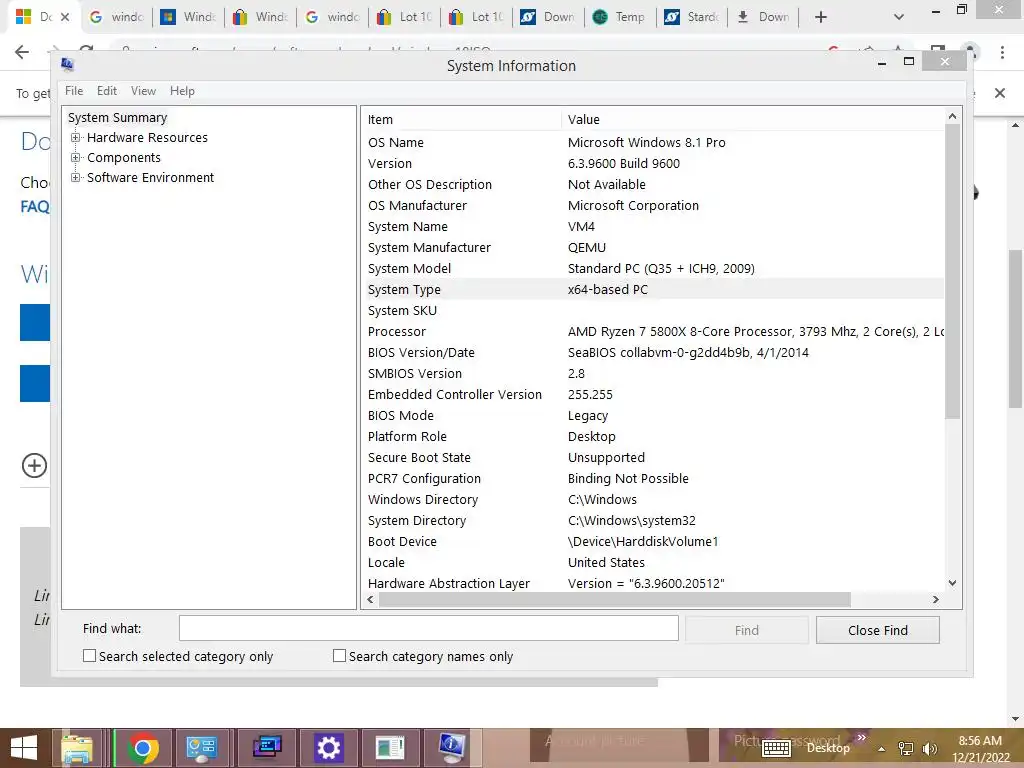Viewport: 1024px width, 768px height.
Task: Open the network tray icon
Action: pos(906,749)
